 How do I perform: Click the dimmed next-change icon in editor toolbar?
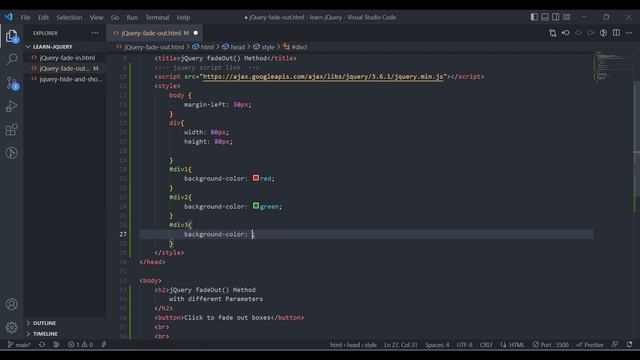click(591, 33)
